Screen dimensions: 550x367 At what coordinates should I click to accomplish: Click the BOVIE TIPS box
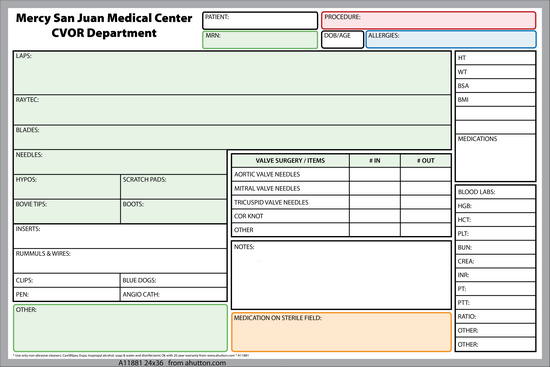click(x=67, y=211)
